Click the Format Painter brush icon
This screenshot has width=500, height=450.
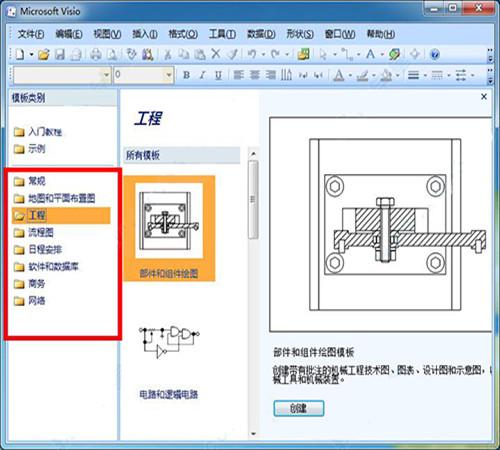[x=232, y=54]
